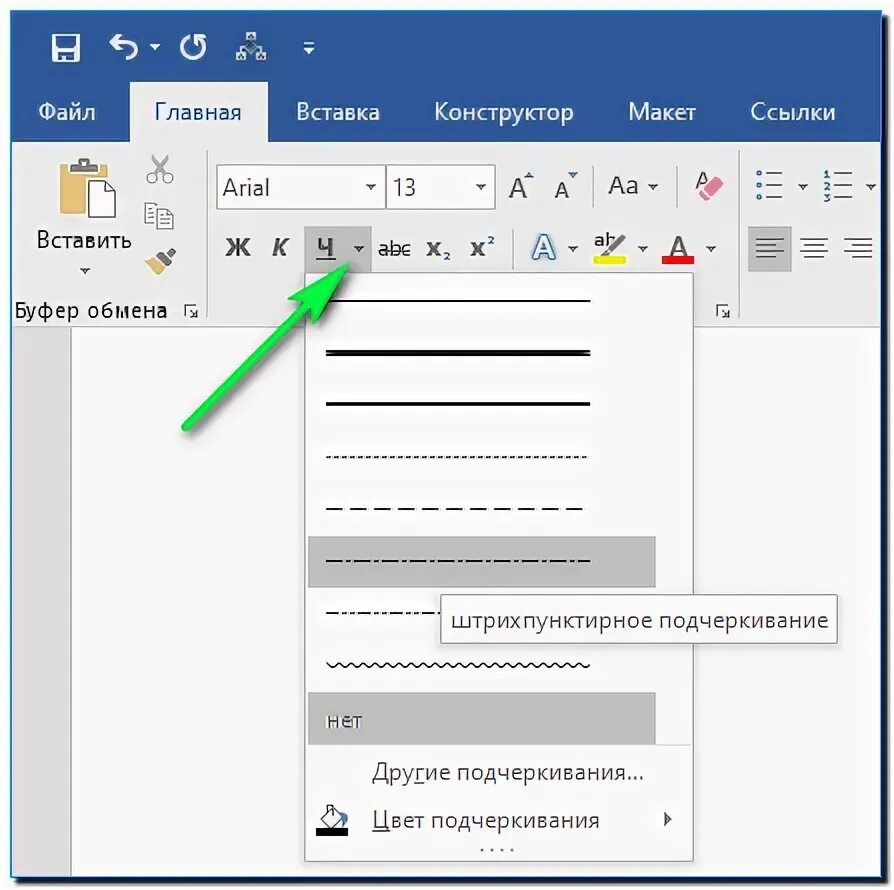Close the underline style dropdown arrow
Viewport: 894px width, 890px height.
[x=359, y=249]
